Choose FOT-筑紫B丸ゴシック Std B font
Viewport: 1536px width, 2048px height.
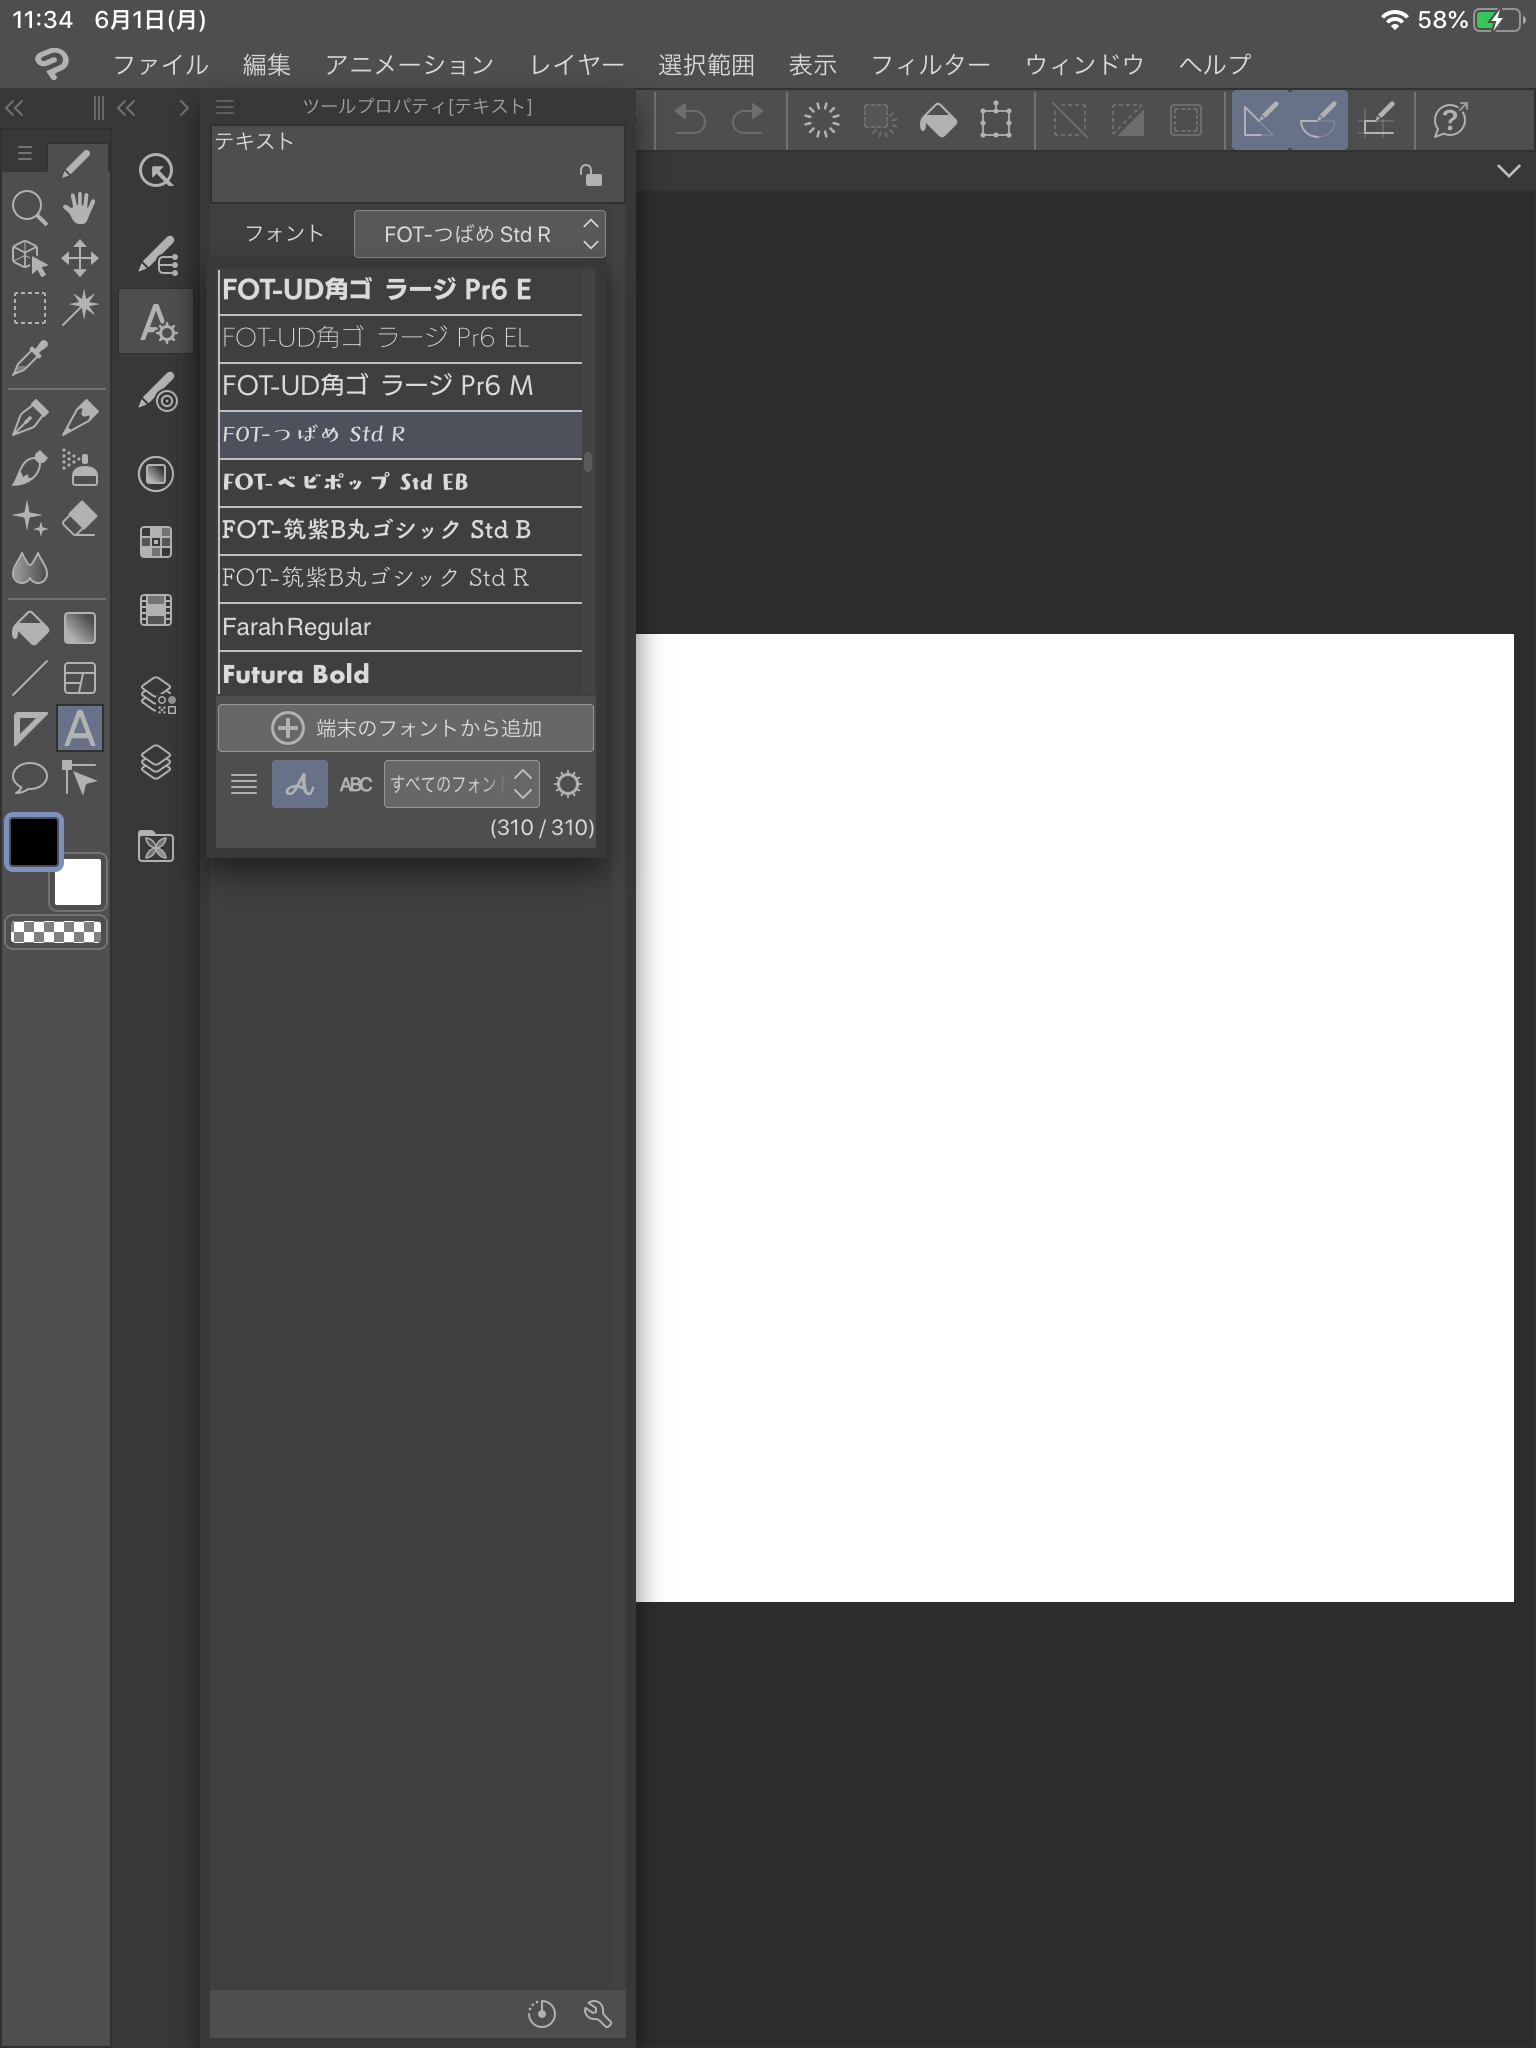coord(400,530)
